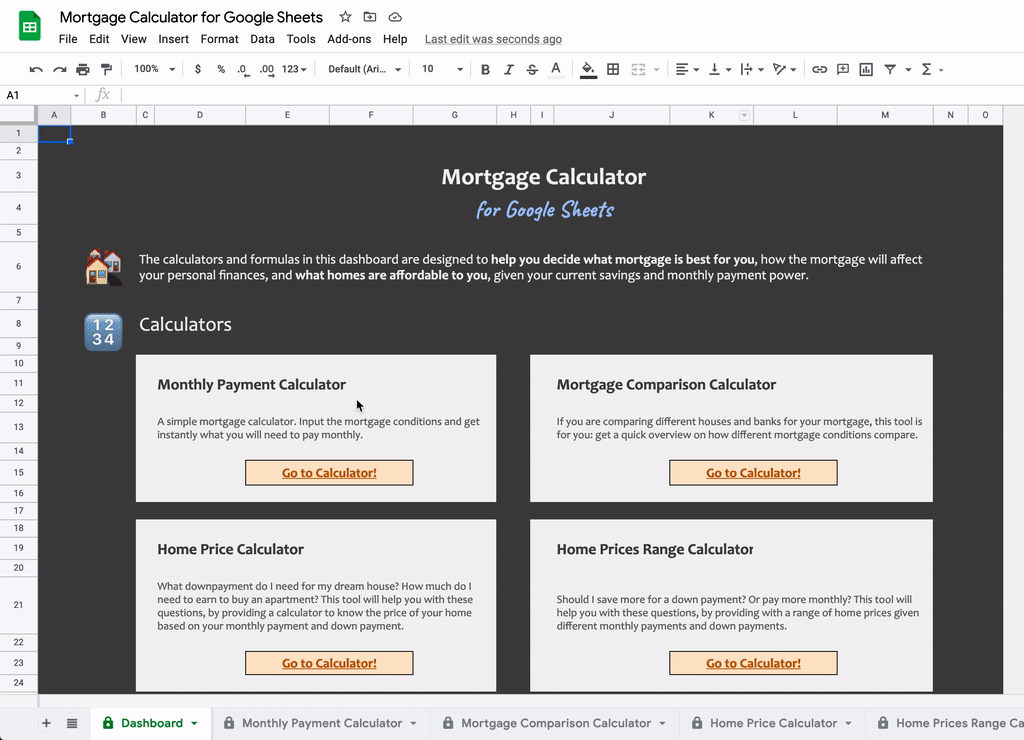Viewport: 1024px width, 740px height.
Task: Open the Functions sigma menu
Action: pos(927,69)
